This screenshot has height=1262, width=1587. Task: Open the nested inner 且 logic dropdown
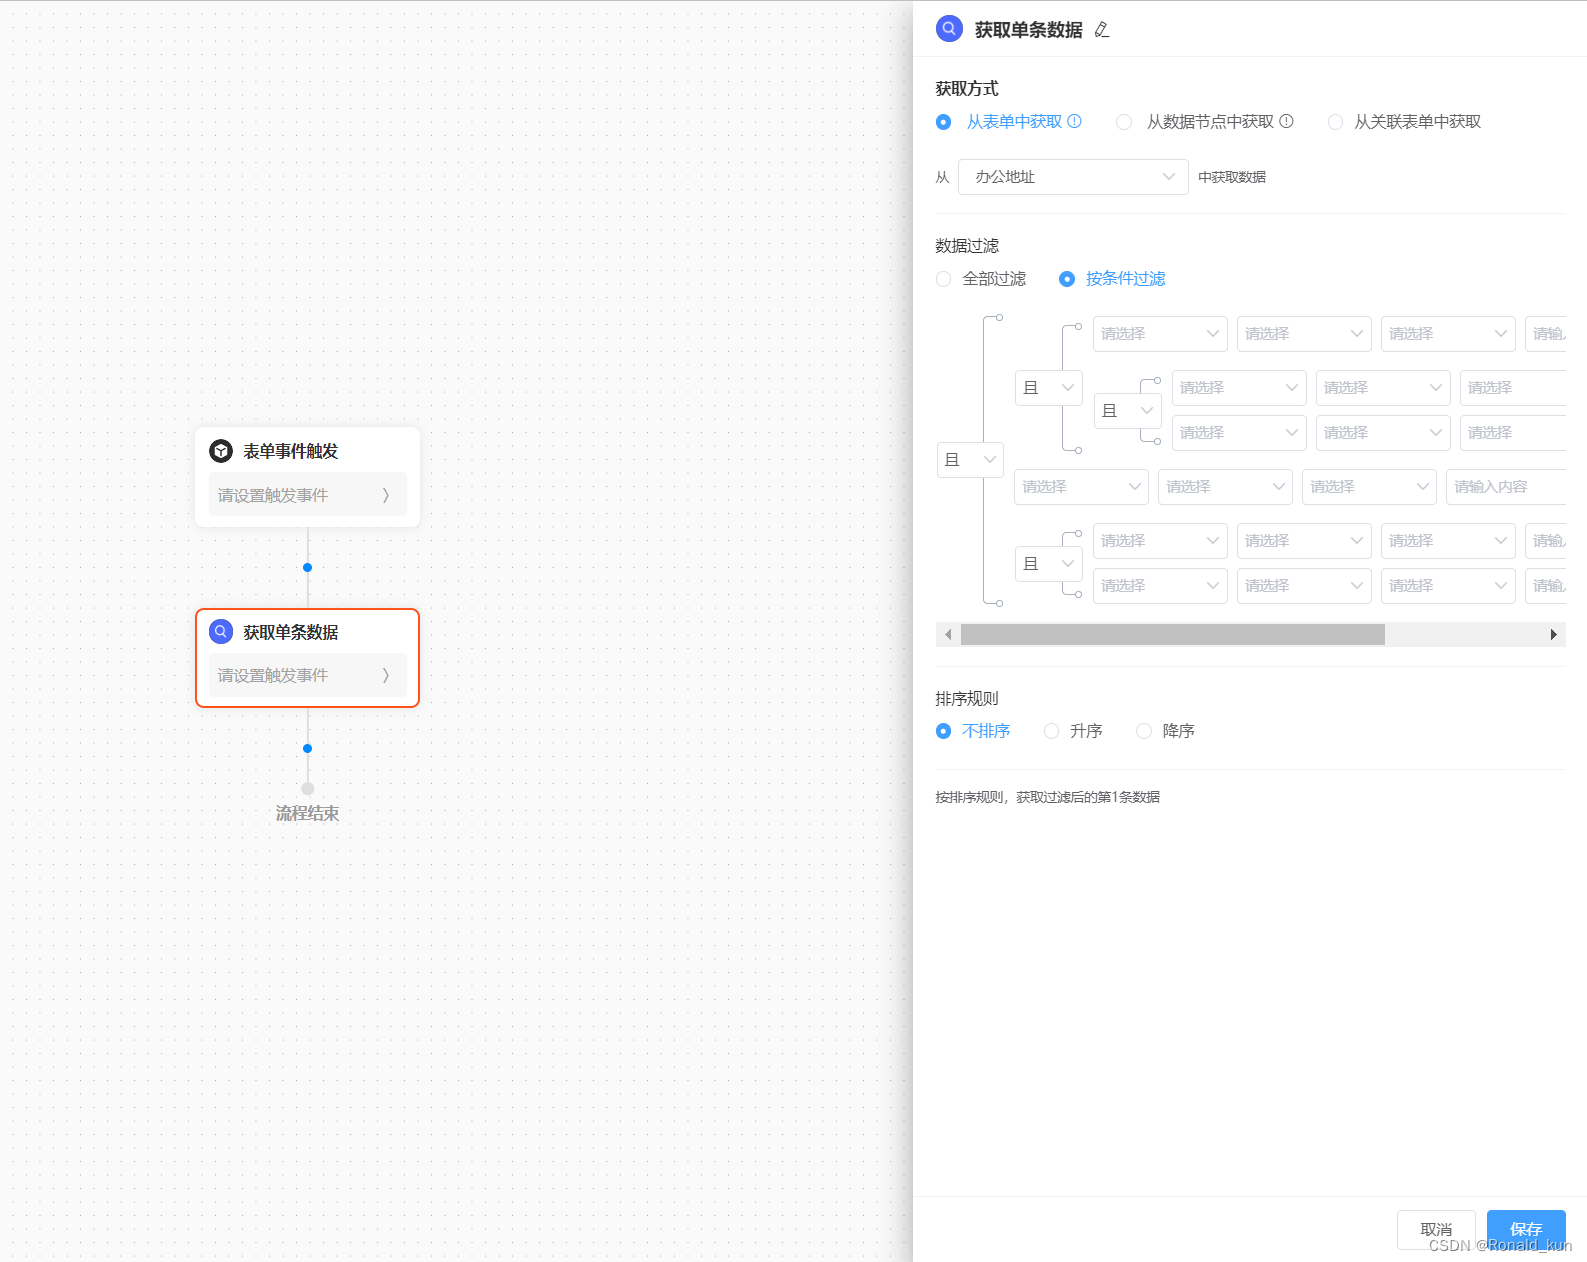(1128, 411)
